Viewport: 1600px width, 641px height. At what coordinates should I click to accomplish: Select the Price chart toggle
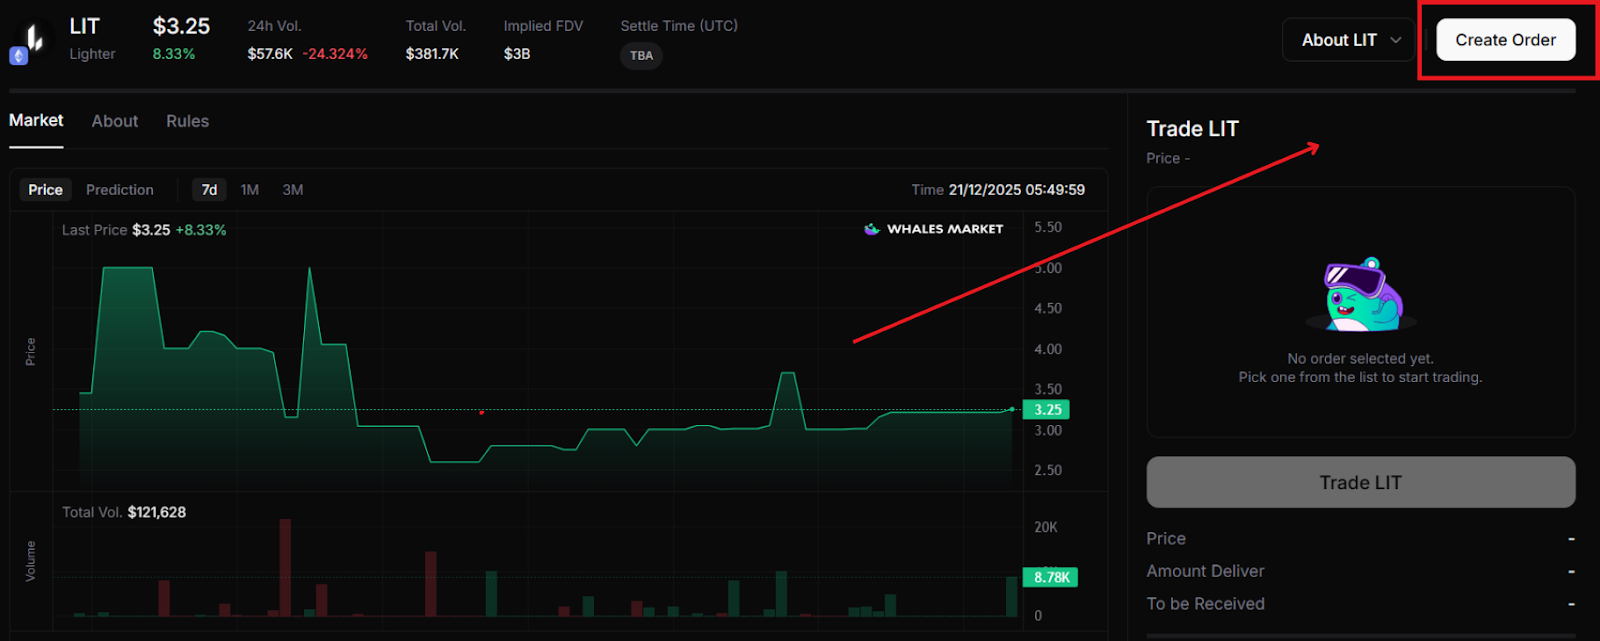click(45, 190)
